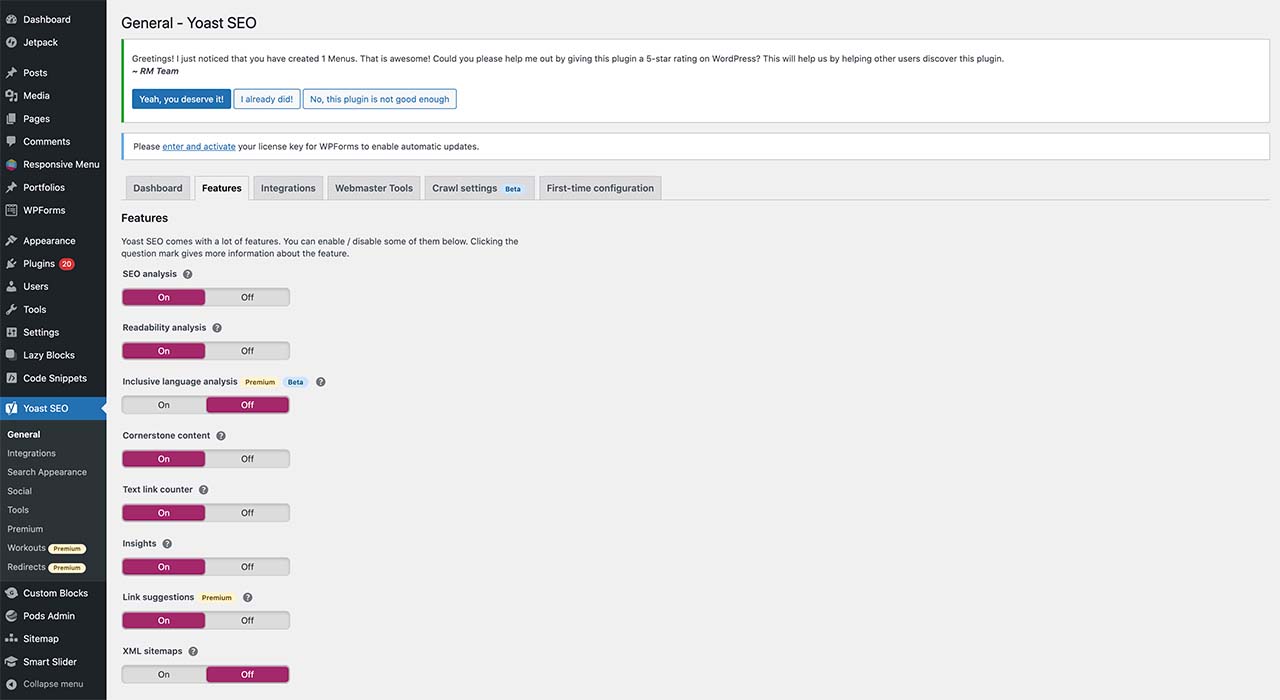
Task: Open help for Inclusive language analysis
Action: pos(321,382)
